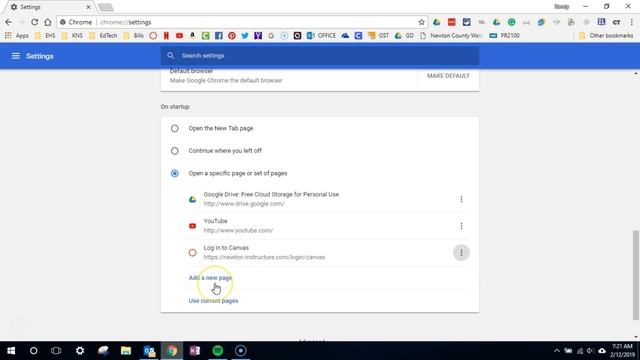The image size is (640, 360).
Task: Open OneNote from the taskbar
Action: pyautogui.click(x=195, y=351)
